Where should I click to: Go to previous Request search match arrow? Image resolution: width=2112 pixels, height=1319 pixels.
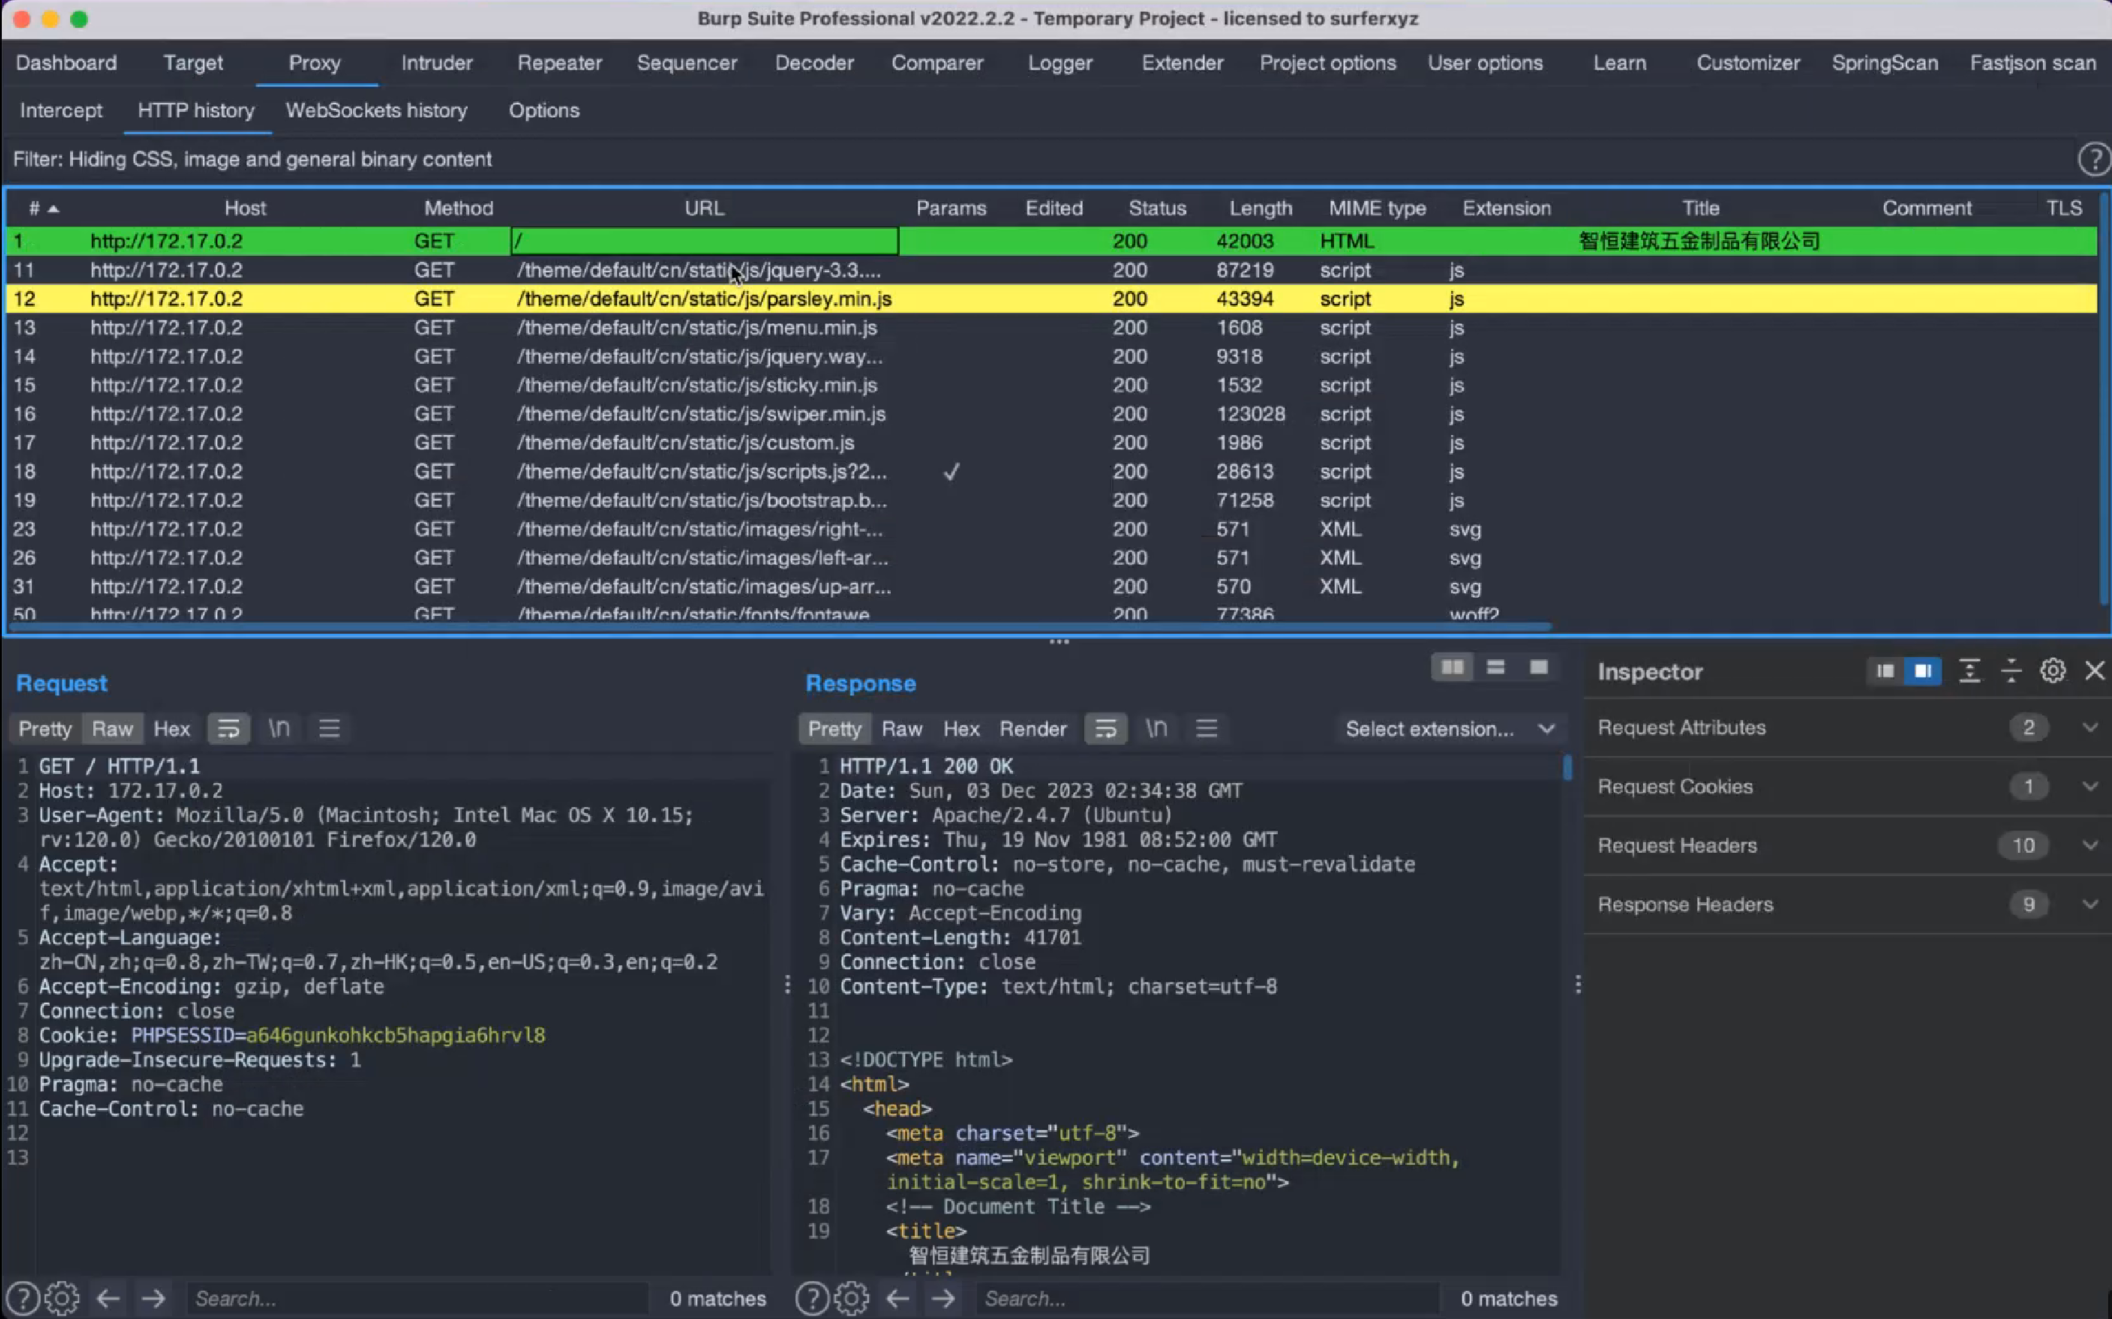[108, 1298]
